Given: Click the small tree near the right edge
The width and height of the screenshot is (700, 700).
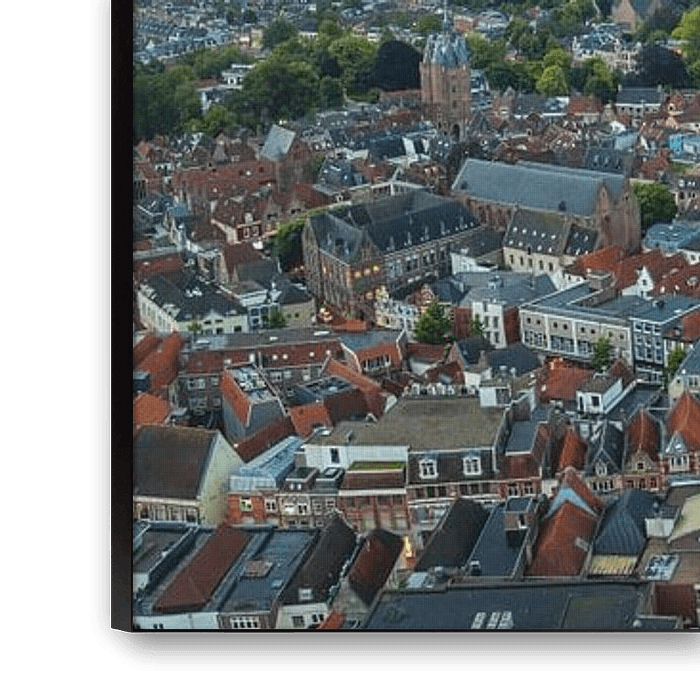Looking at the screenshot, I should tap(602, 354).
